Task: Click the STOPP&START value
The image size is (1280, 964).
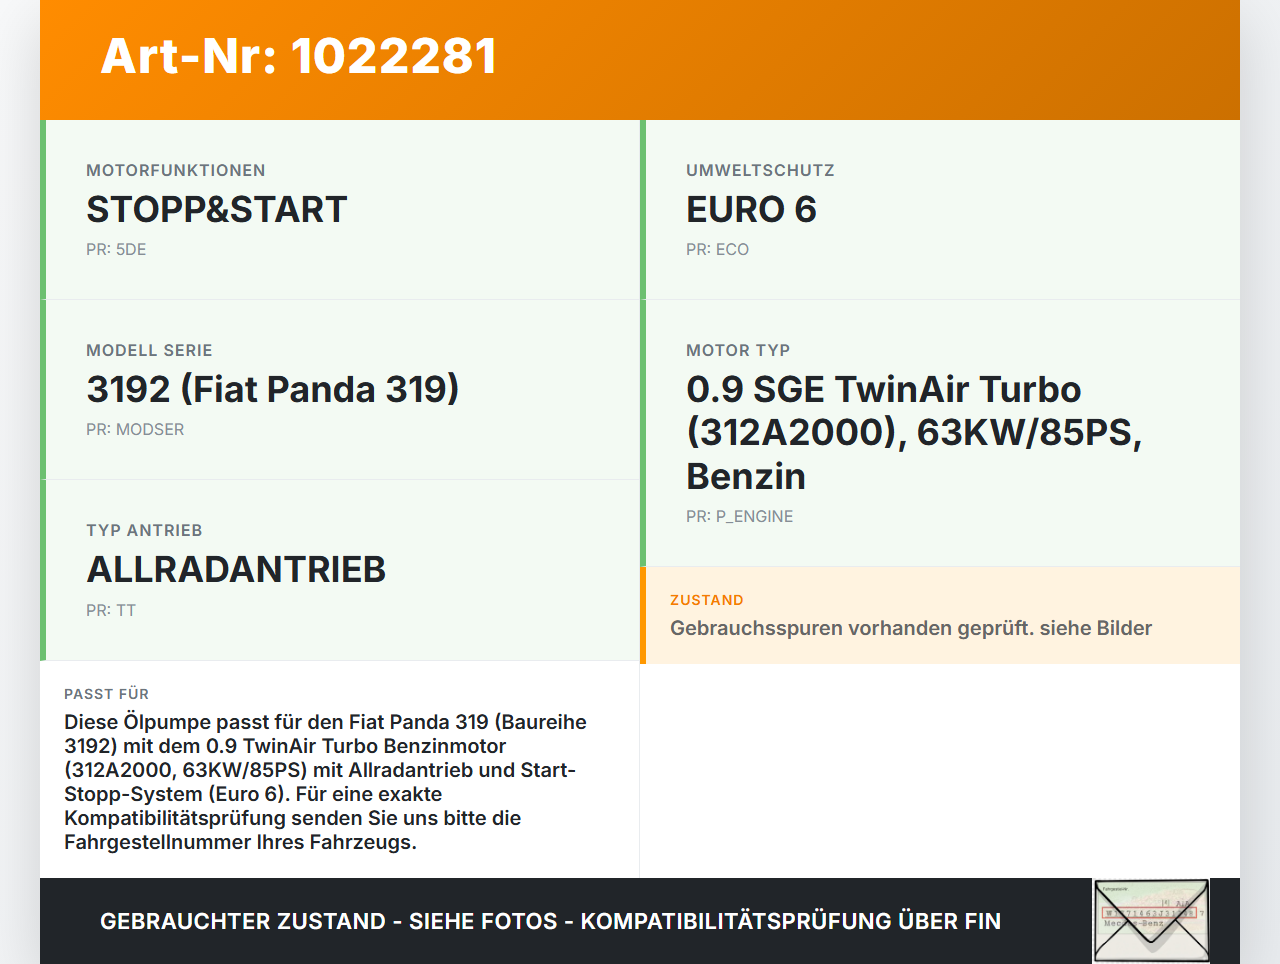Action: pos(216,209)
